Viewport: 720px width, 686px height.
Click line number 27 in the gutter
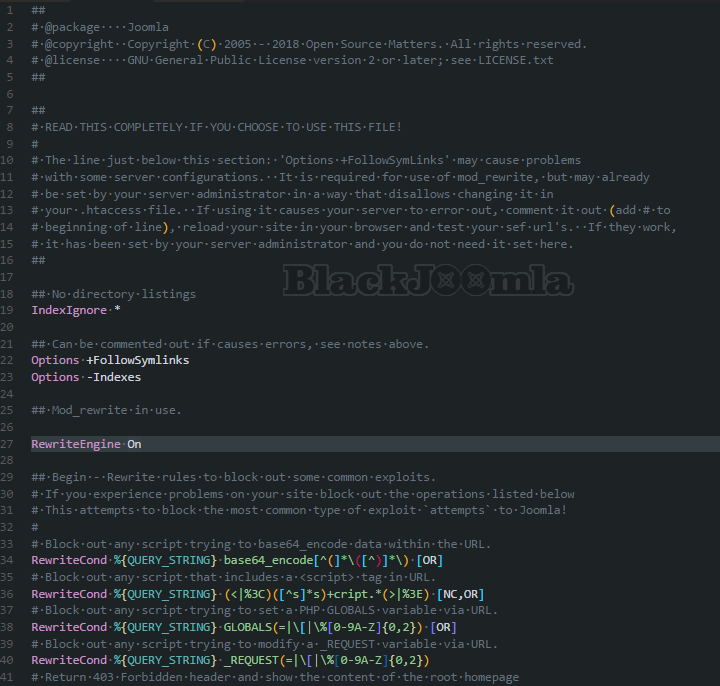click(9, 444)
